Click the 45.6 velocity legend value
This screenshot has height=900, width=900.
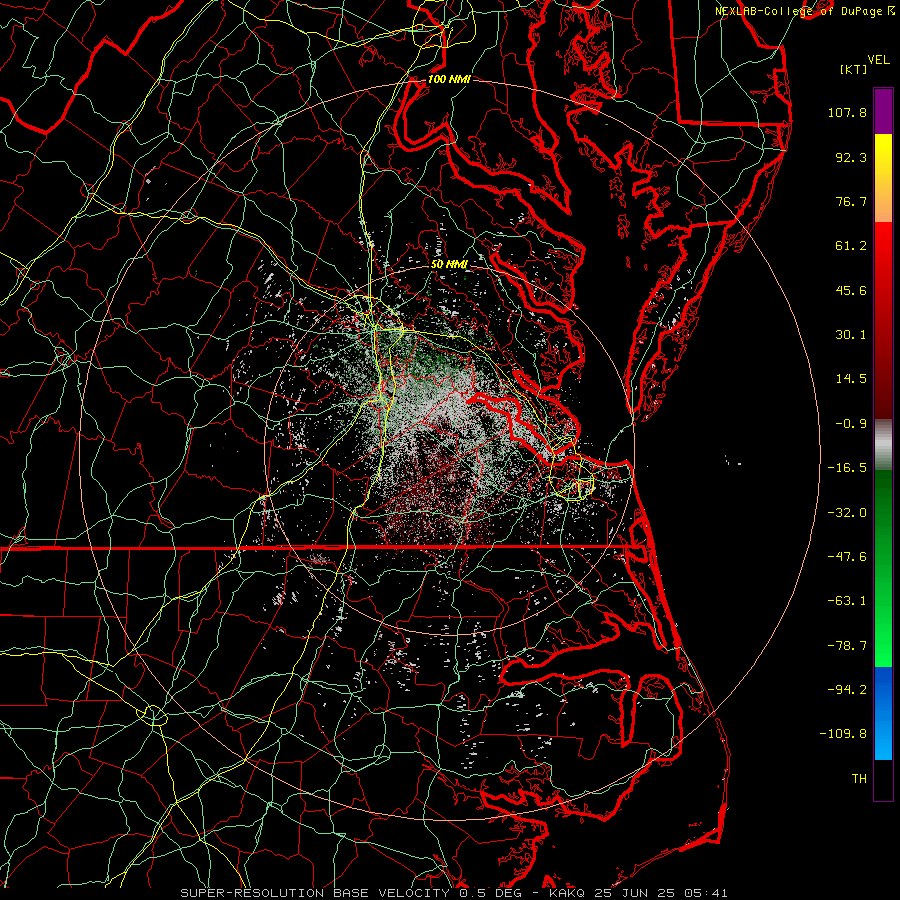[851, 290]
